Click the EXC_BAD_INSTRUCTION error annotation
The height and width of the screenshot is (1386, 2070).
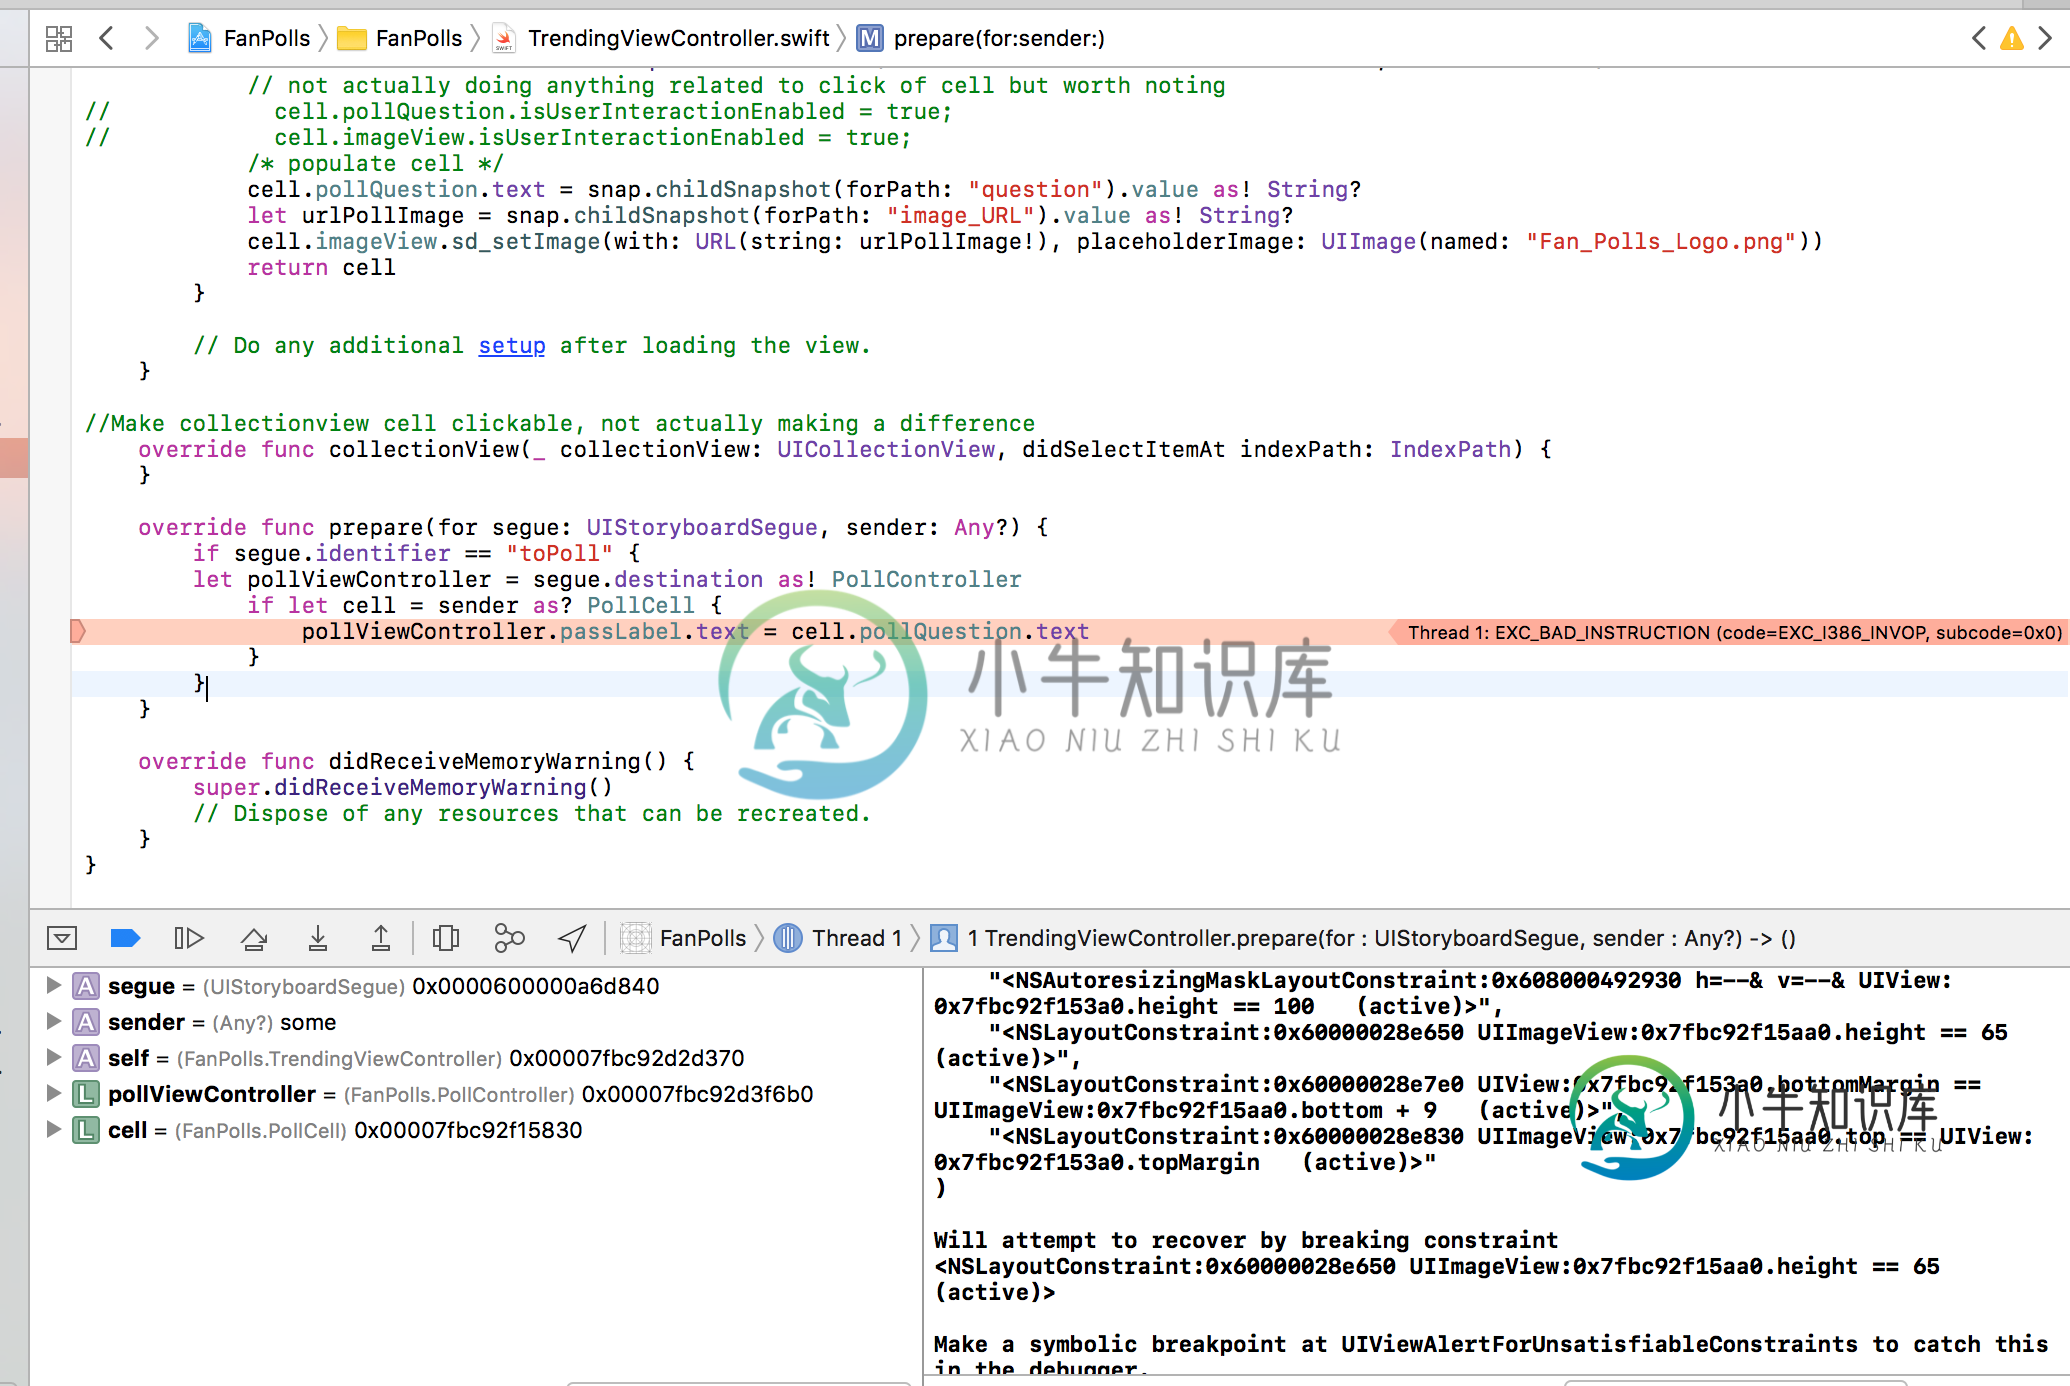[x=1729, y=632]
